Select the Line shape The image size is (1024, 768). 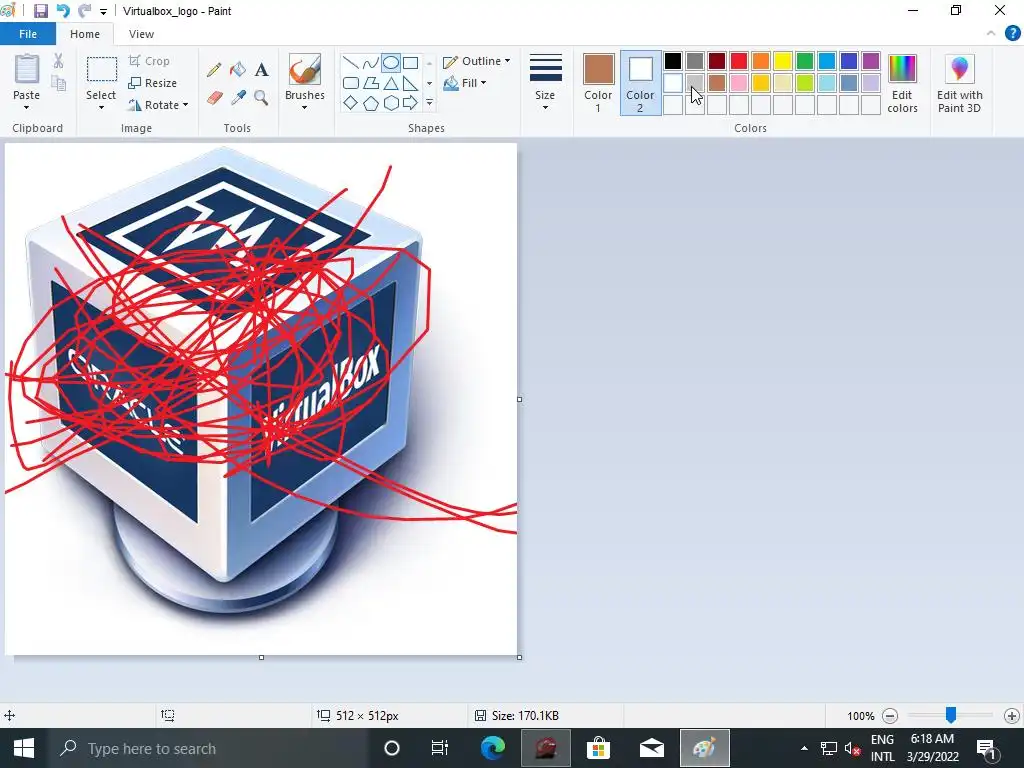351,63
